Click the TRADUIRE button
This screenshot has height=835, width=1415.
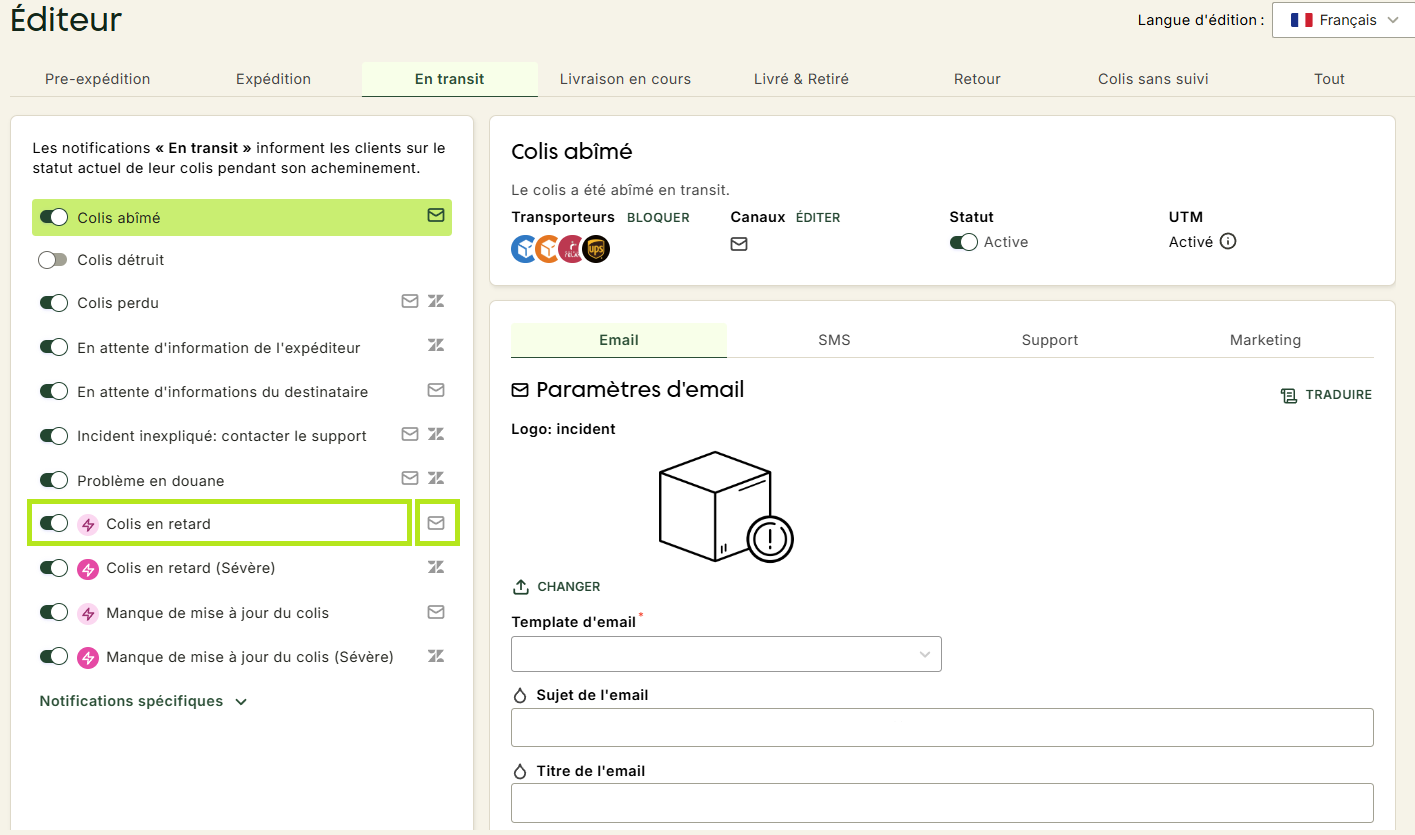1326,395
